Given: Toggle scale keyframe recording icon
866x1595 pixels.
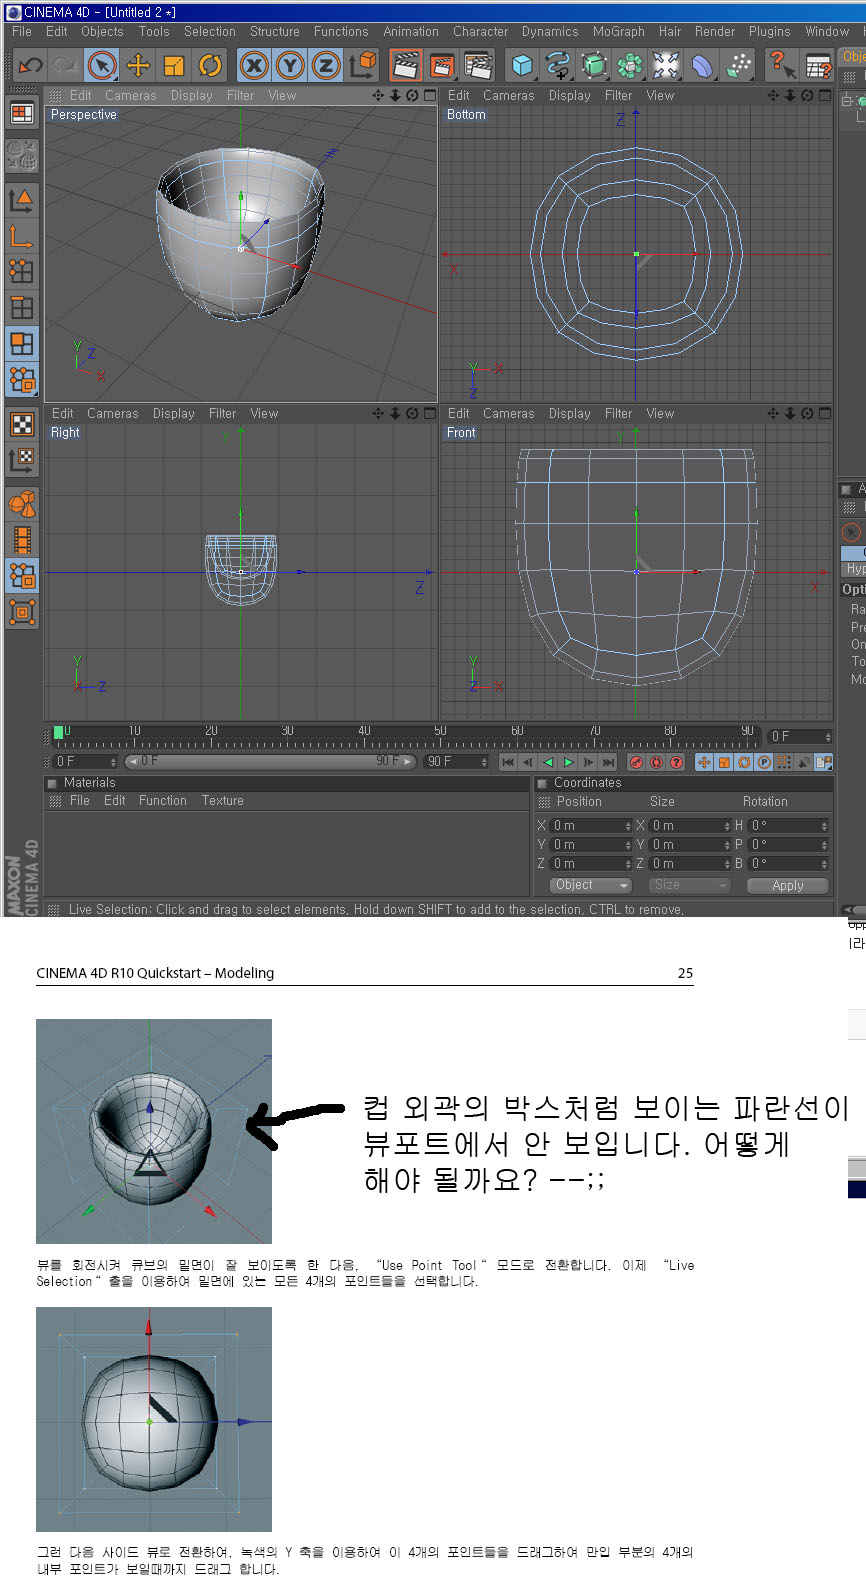Looking at the screenshot, I should click(x=724, y=762).
